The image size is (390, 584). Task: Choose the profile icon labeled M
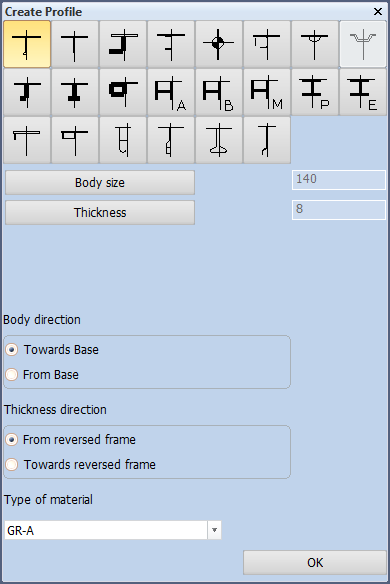267,92
